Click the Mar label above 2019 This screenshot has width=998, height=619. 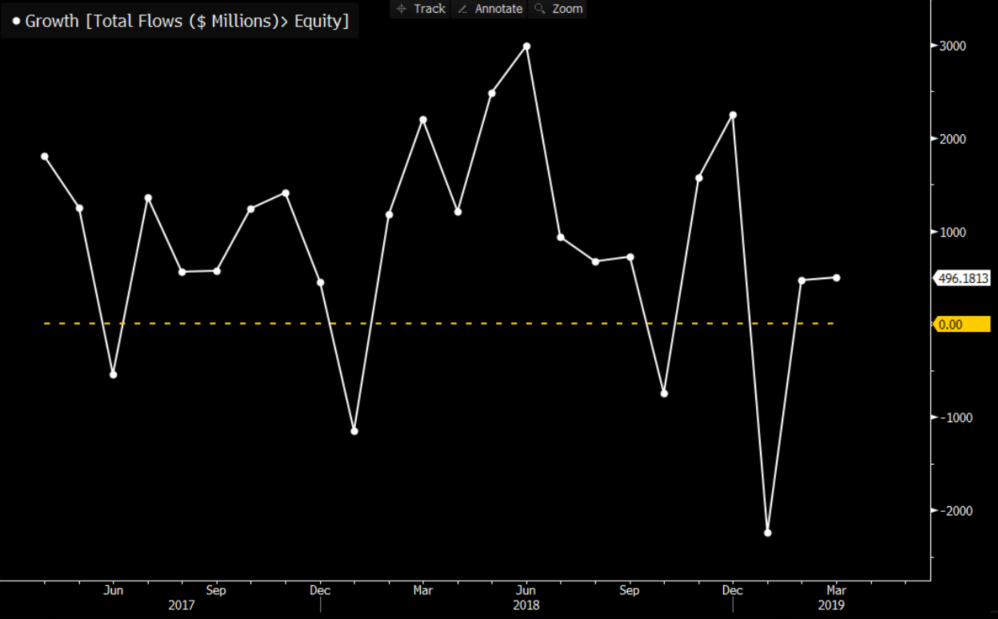point(836,590)
